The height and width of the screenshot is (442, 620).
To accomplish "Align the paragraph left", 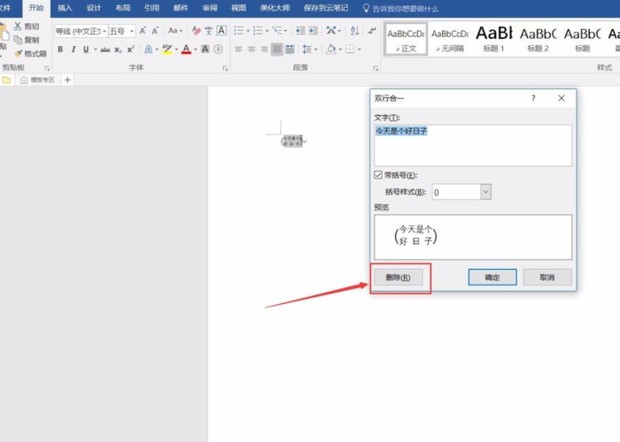I will 238,49.
